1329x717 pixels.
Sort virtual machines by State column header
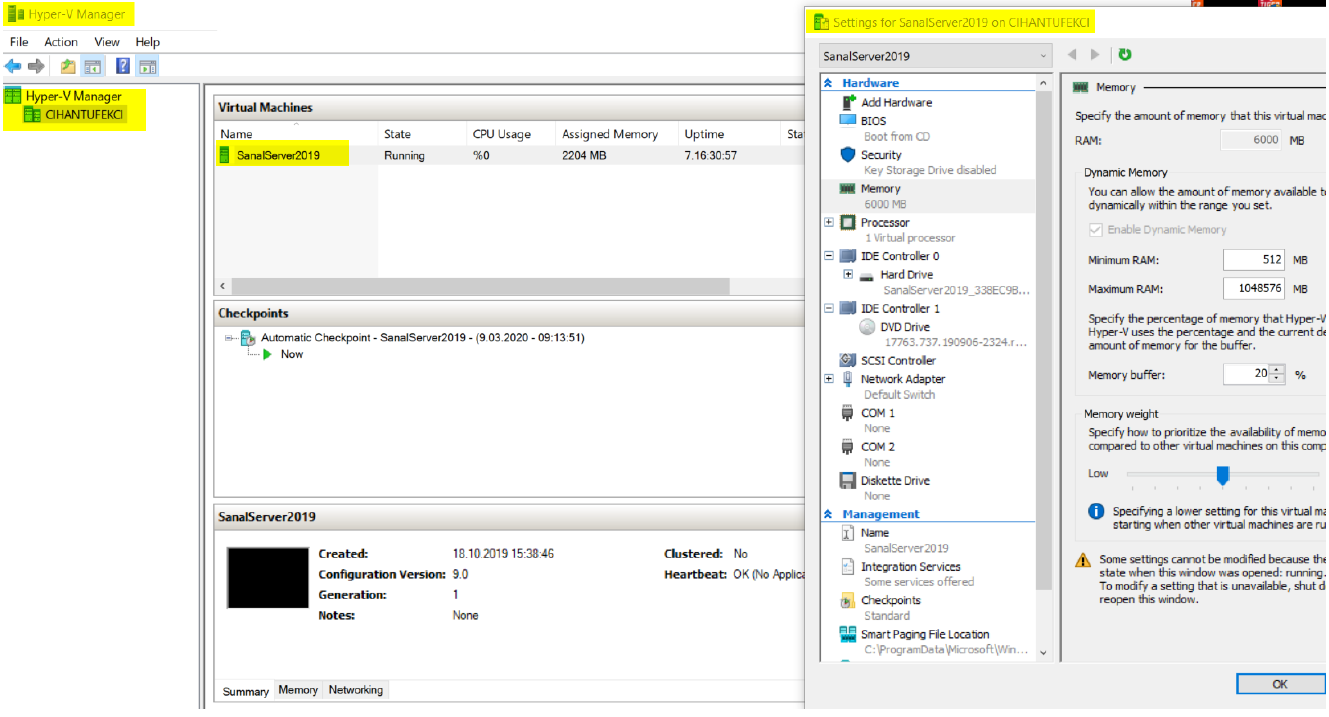pyautogui.click(x=423, y=134)
